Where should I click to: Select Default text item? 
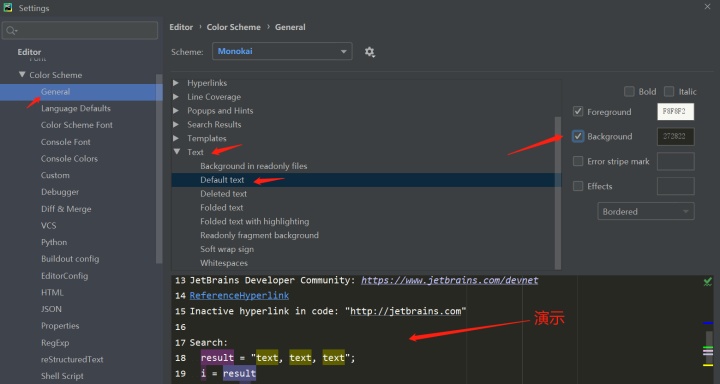pos(222,180)
